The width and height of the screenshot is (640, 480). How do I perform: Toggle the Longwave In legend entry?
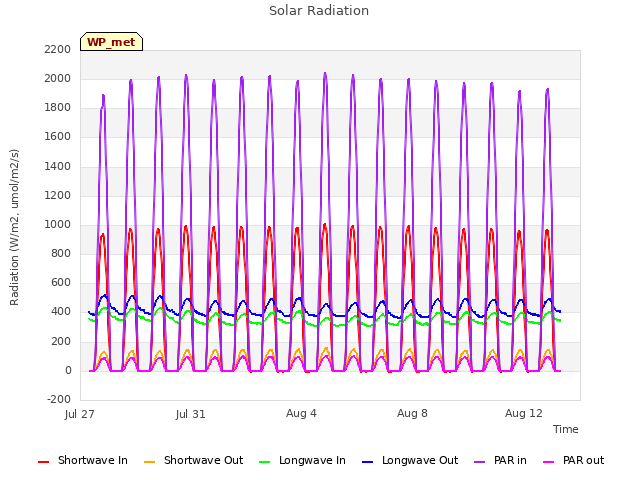point(302,460)
